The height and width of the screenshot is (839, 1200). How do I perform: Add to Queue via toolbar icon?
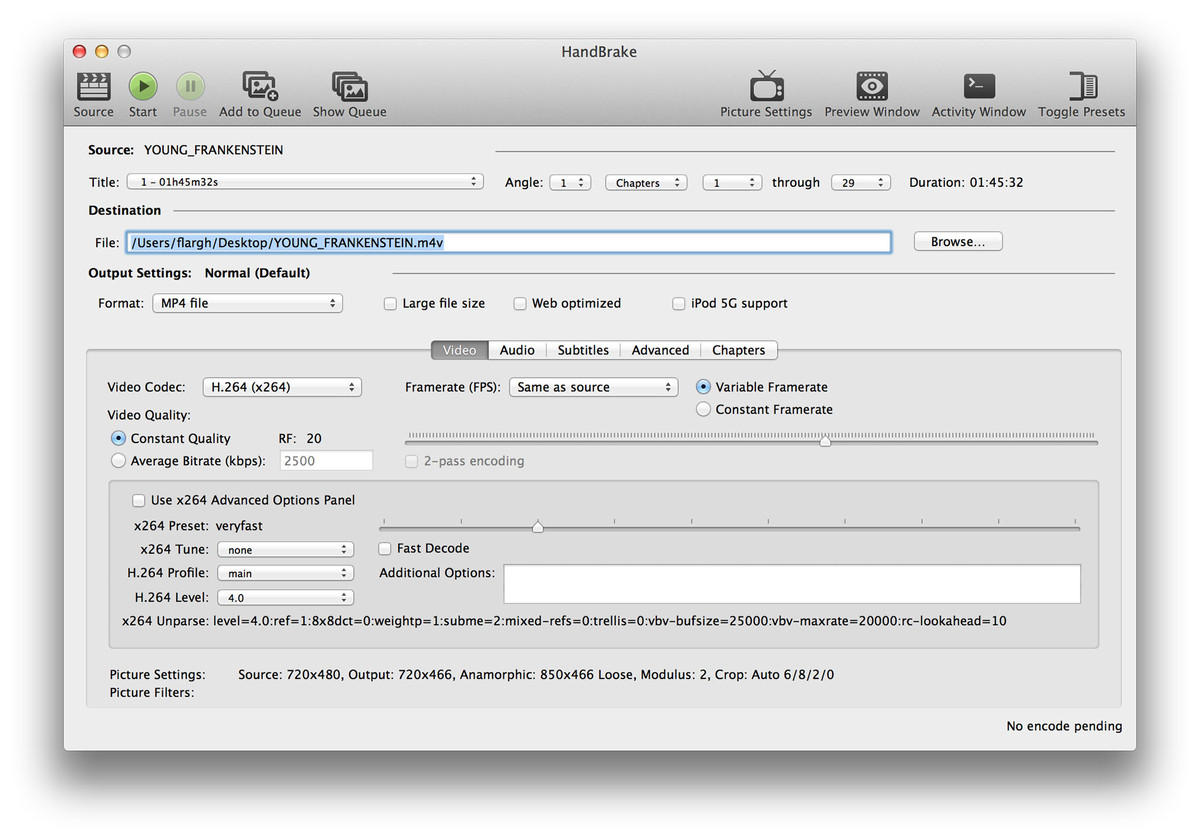click(x=260, y=86)
